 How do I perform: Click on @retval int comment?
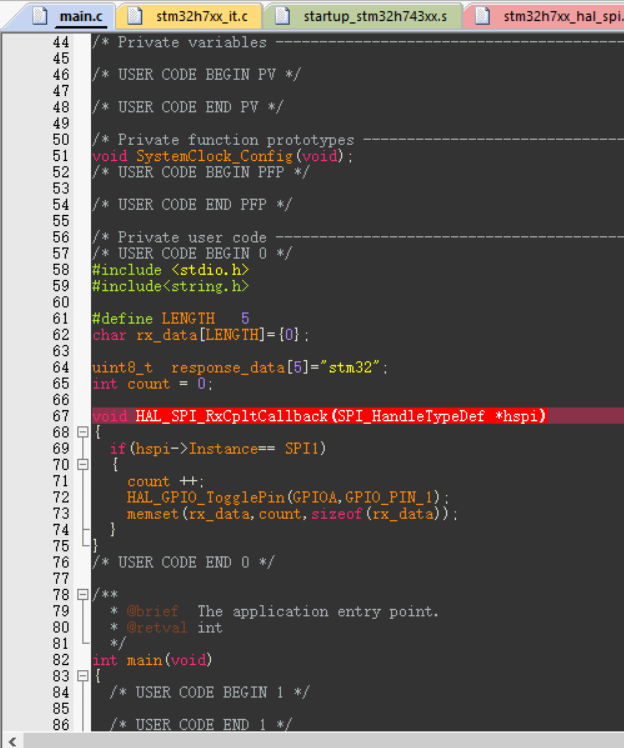(x=175, y=627)
